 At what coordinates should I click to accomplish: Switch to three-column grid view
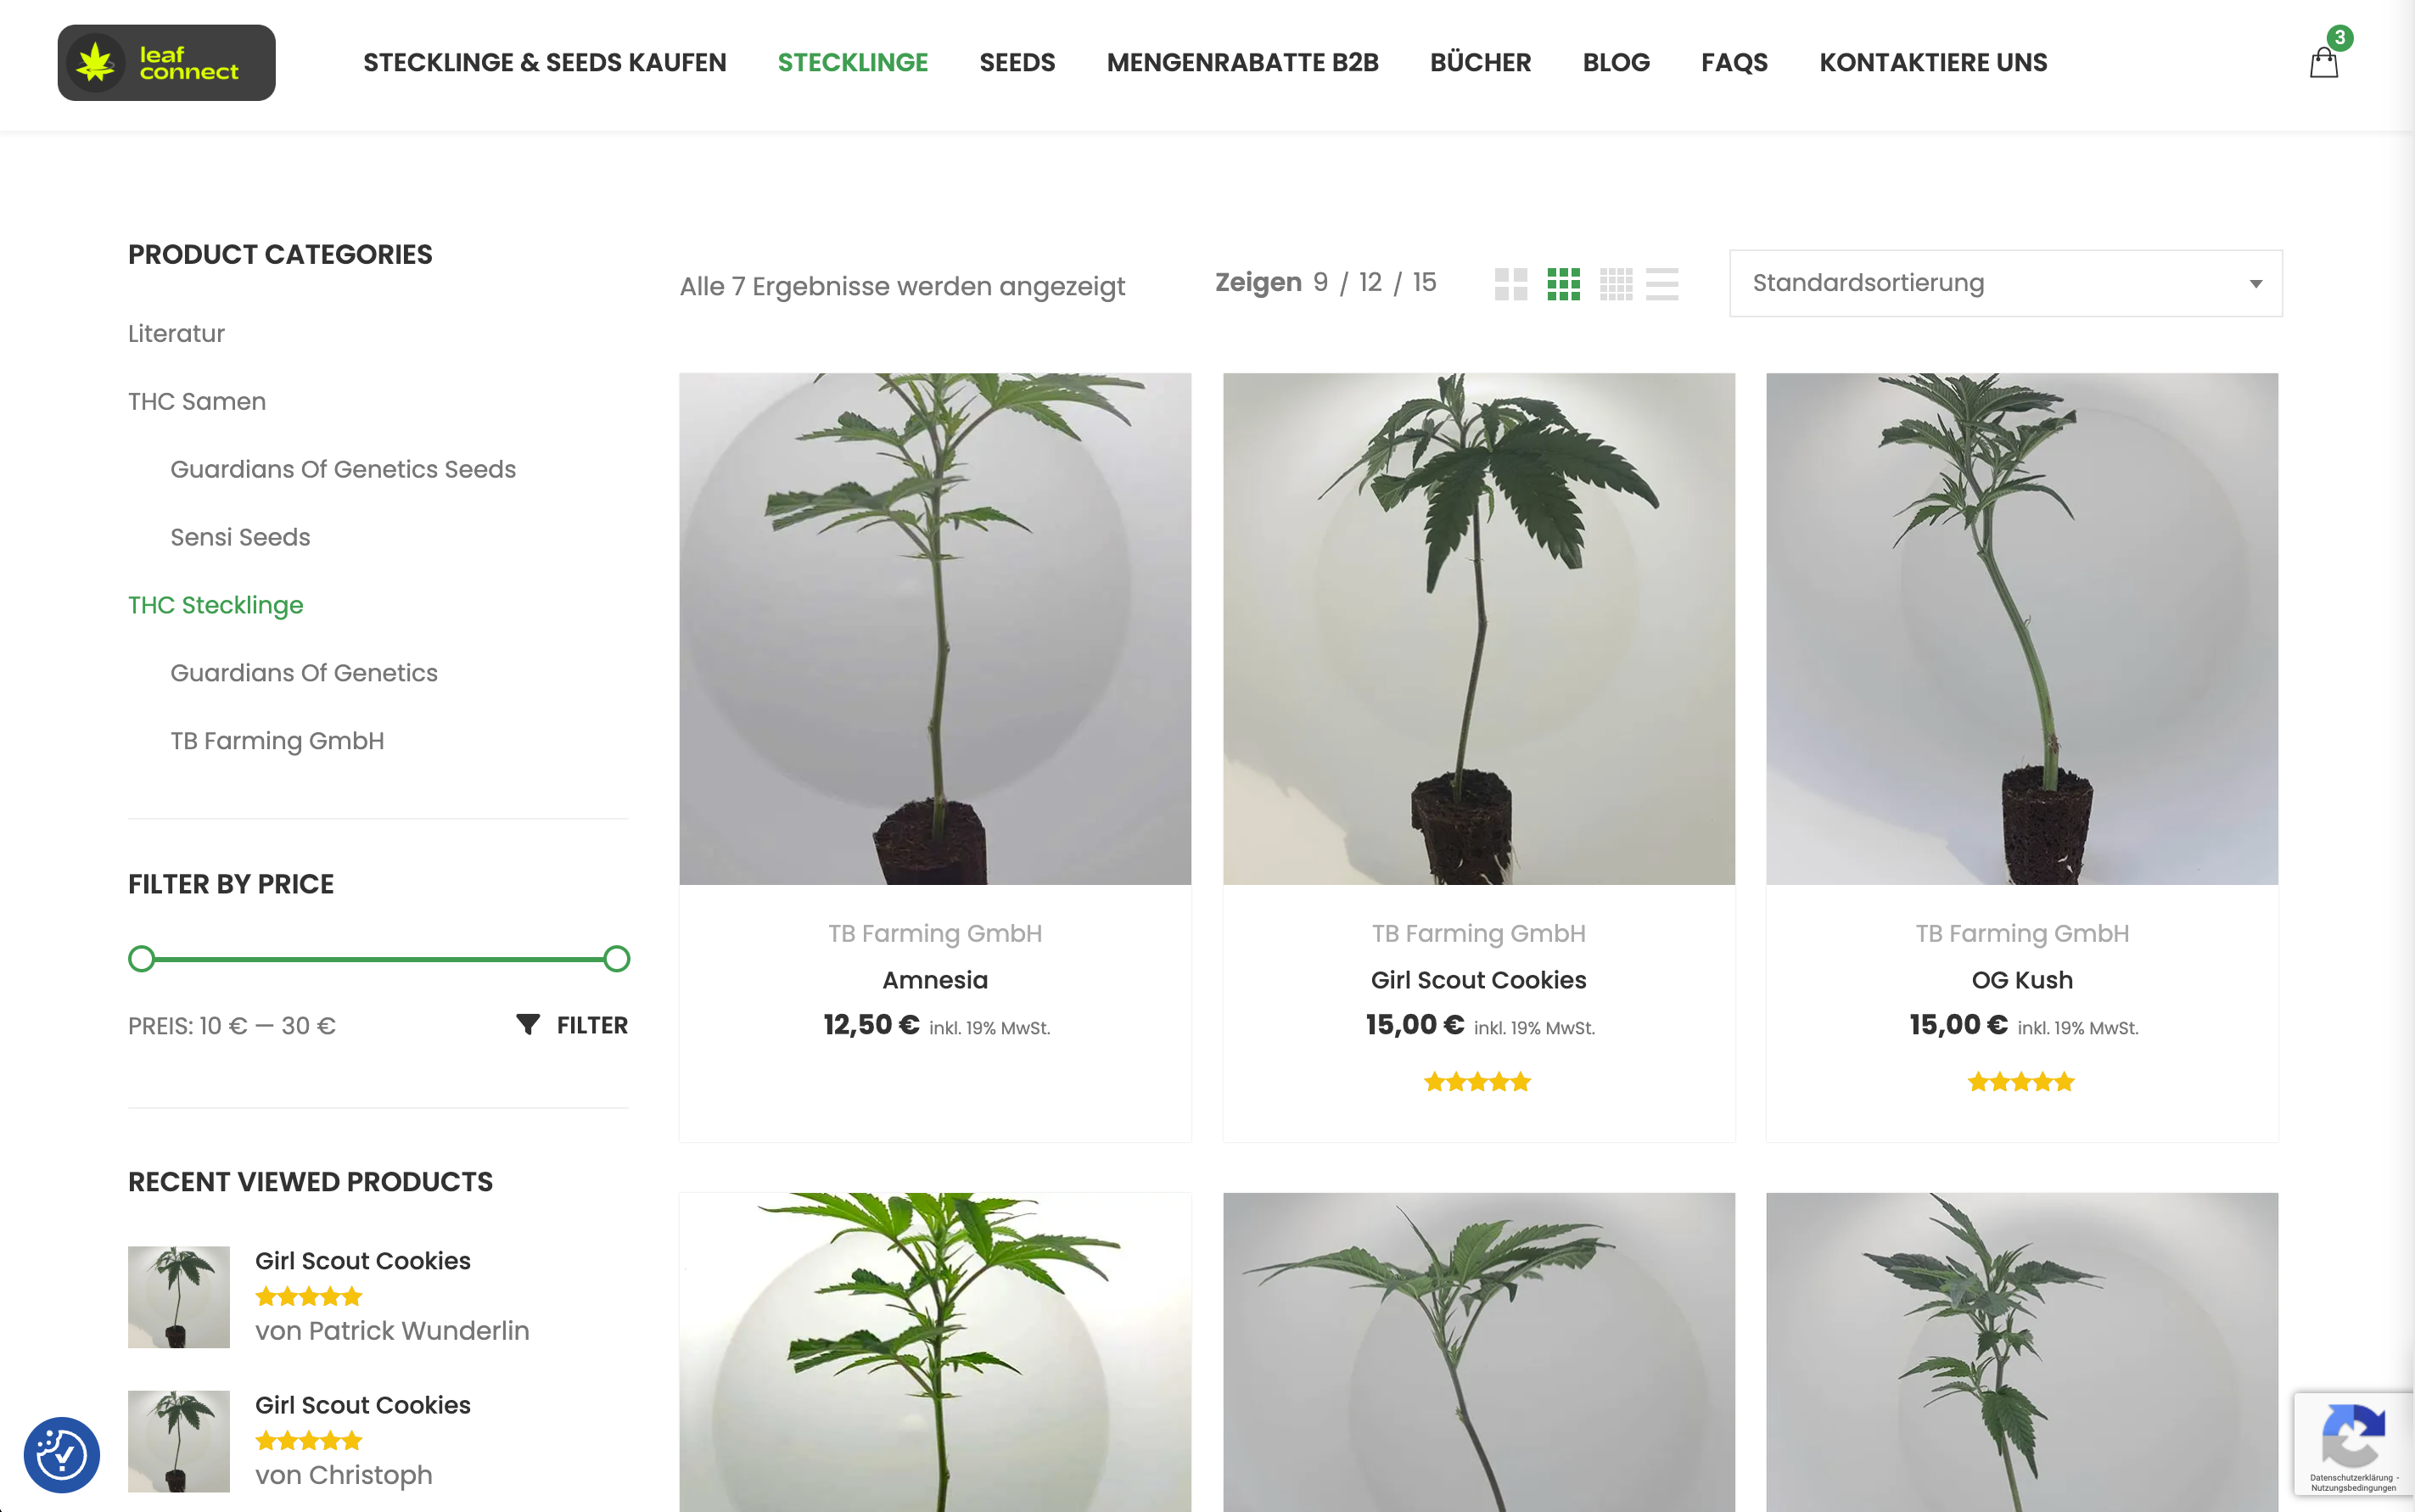(x=1563, y=284)
